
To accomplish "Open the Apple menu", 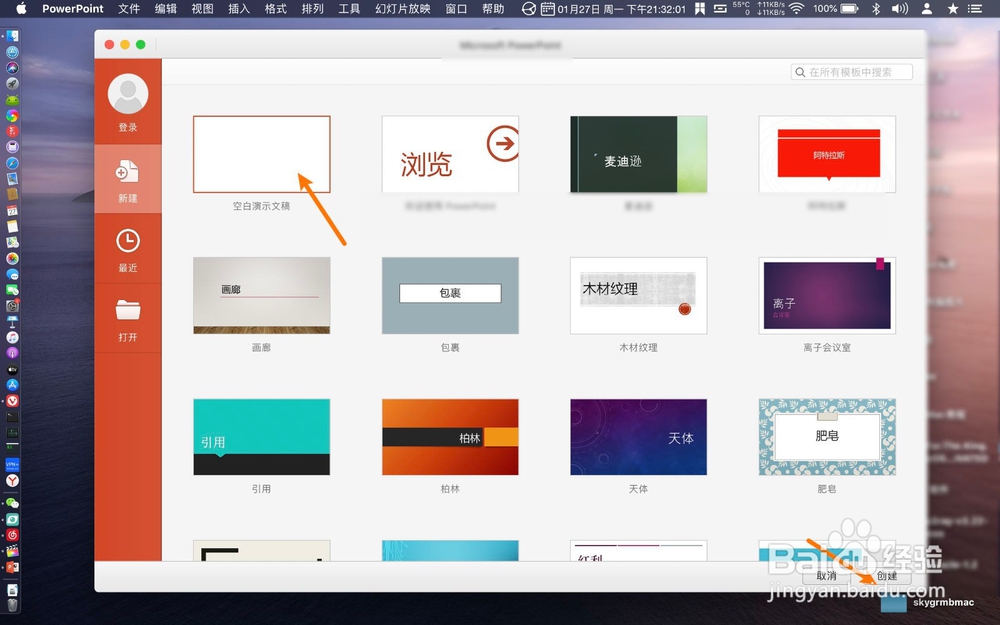I will coord(21,8).
